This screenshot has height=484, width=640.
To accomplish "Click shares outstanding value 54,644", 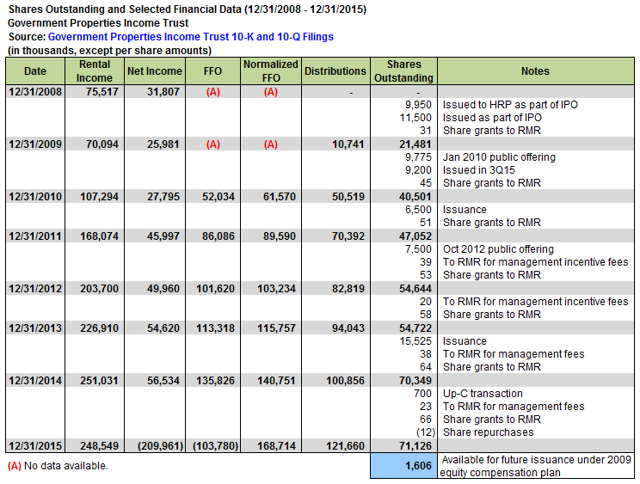I will 415,289.
